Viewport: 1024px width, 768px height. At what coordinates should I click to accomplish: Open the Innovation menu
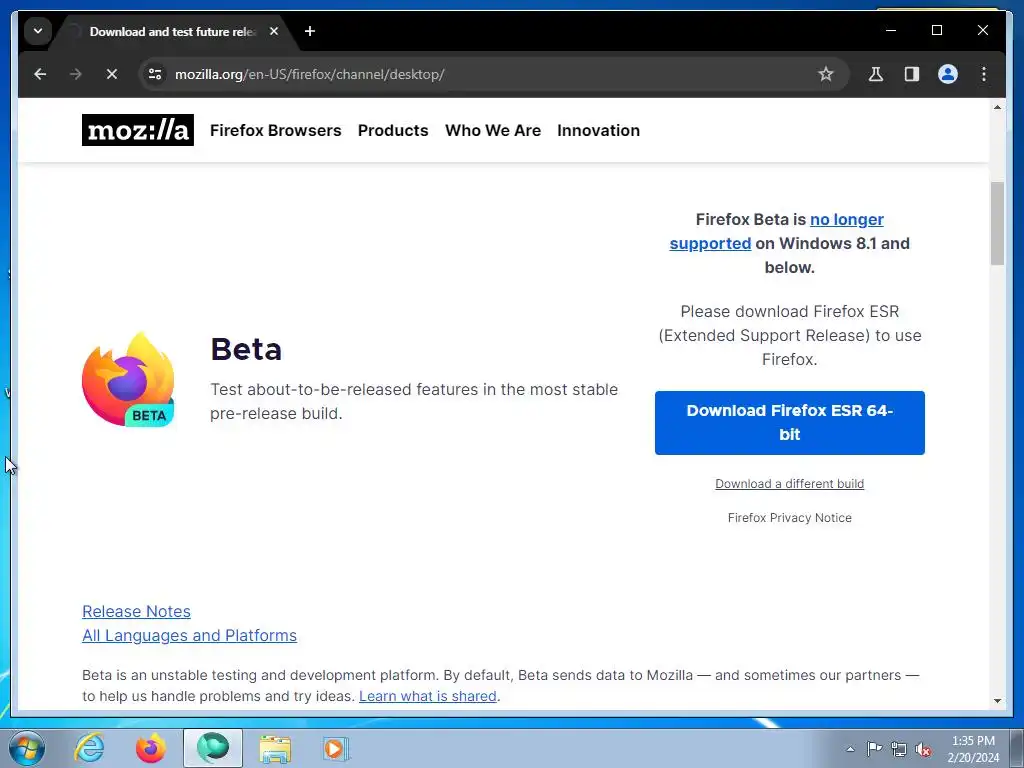tap(598, 131)
